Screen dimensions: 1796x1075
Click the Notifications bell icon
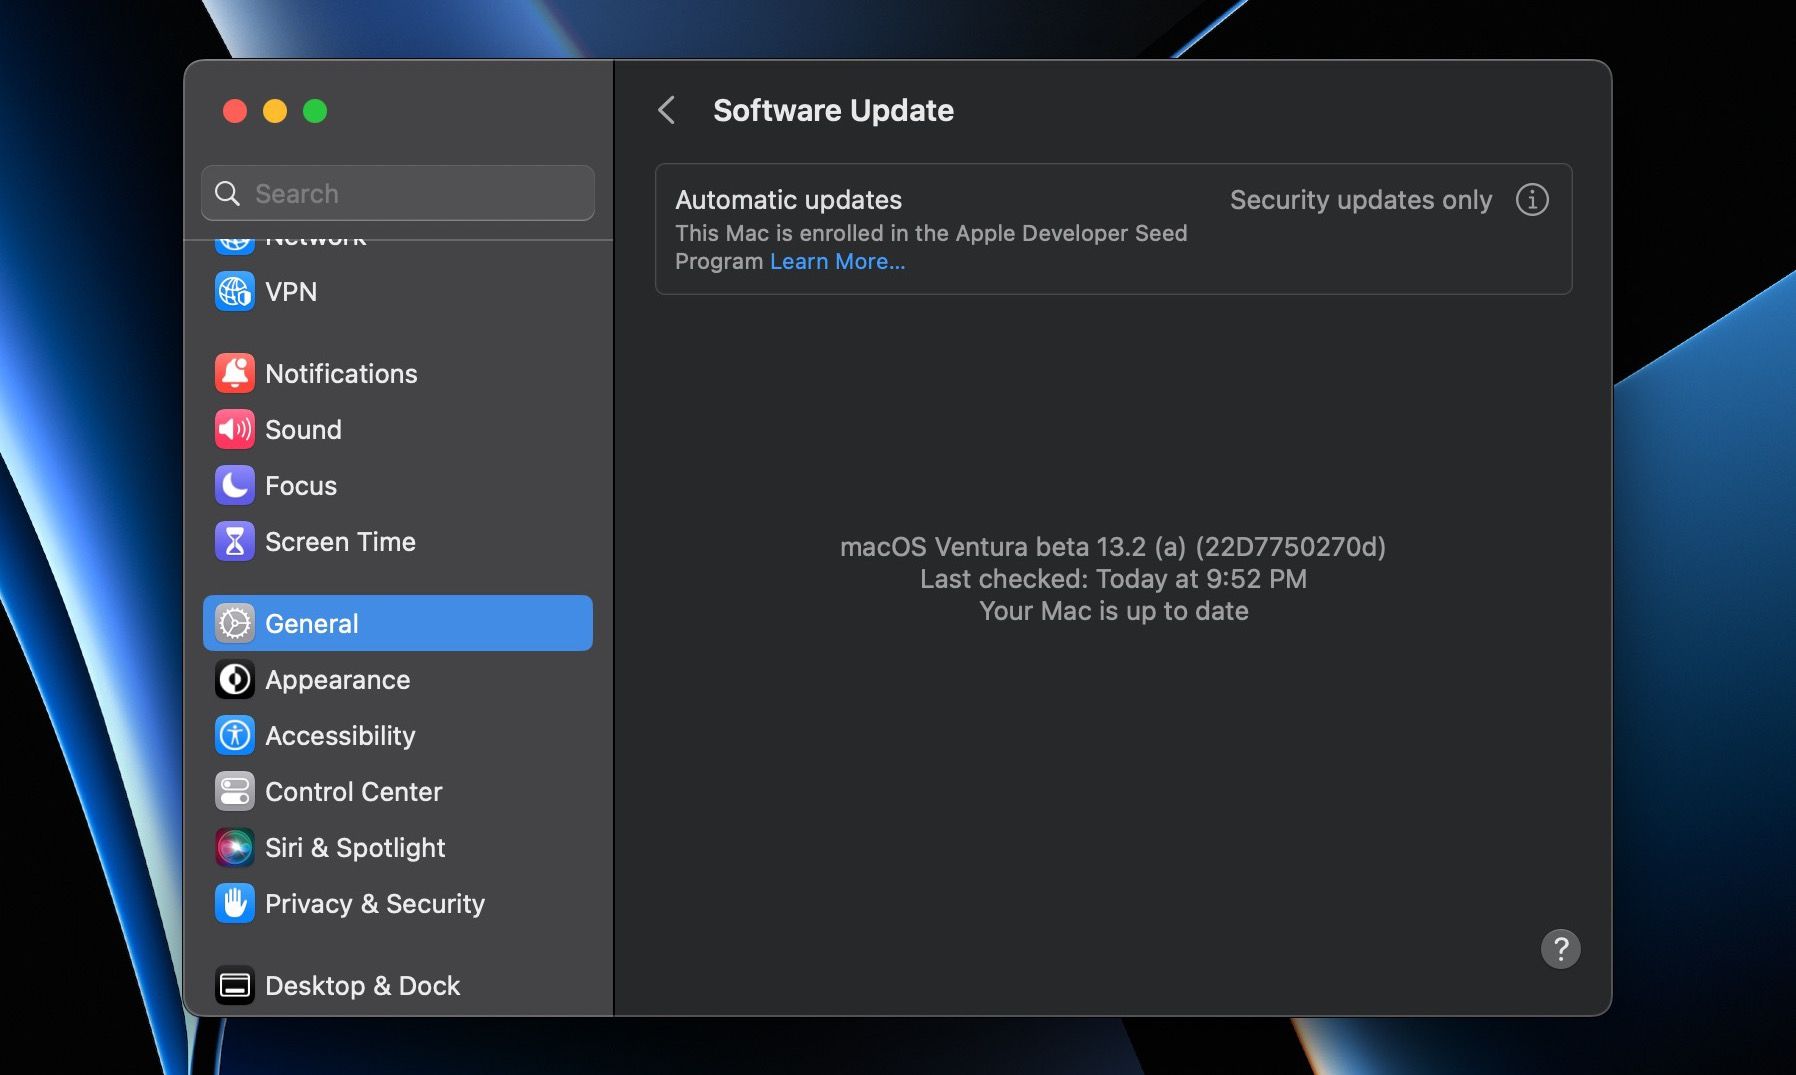[235, 374]
